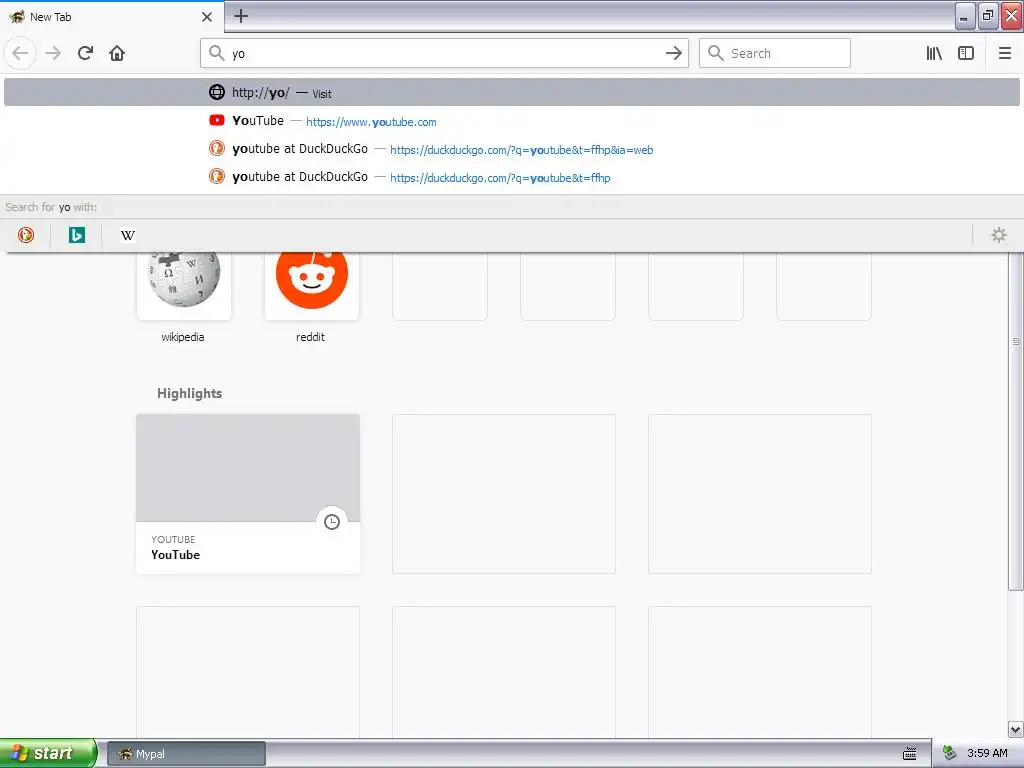Viewport: 1024px width, 768px height.
Task: Select youtube at DuckDuckGo ia=web suggestion
Action: (x=511, y=149)
